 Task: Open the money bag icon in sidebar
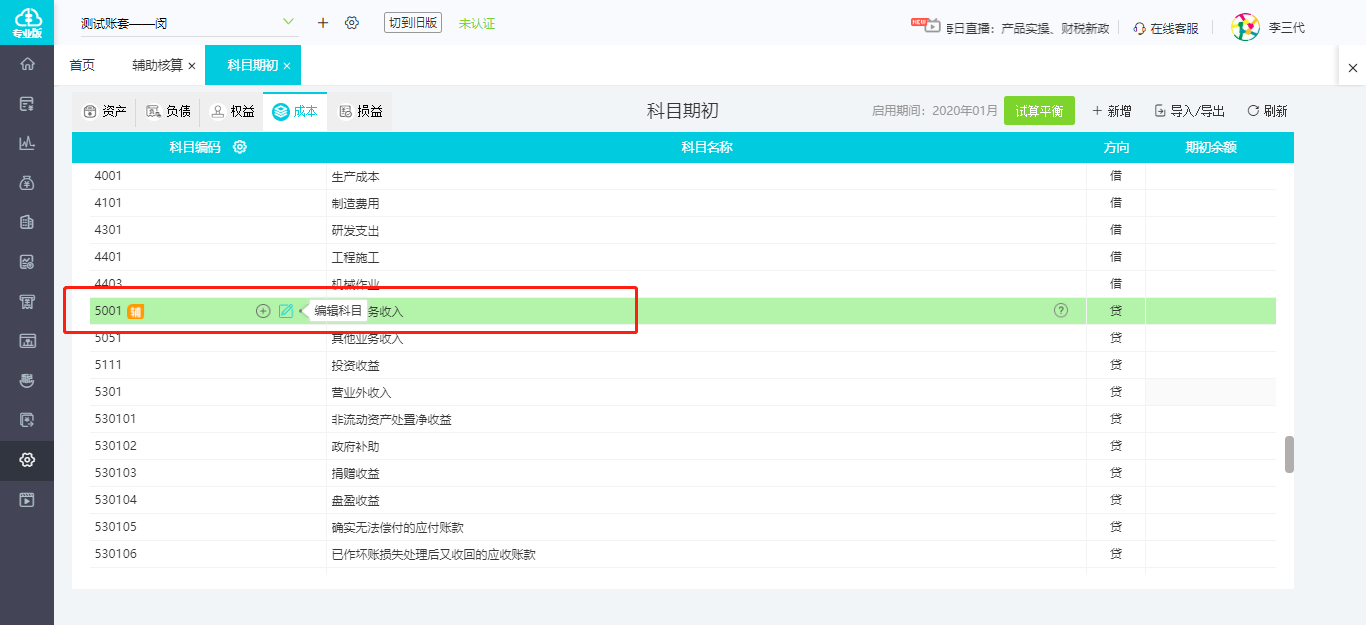27,183
